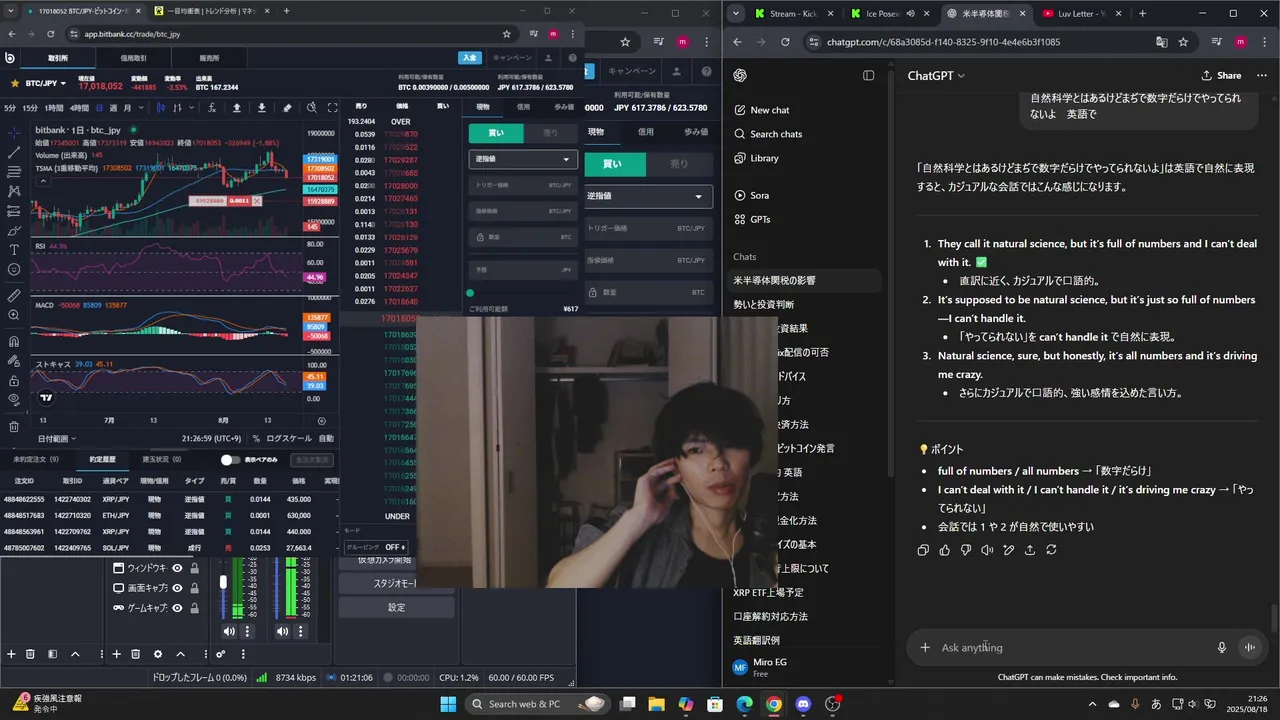Image resolution: width=1280 pixels, height=720 pixels.
Task: Toggle visibility of ウィンドウキャプチャ source in OBS
Action: (177, 568)
